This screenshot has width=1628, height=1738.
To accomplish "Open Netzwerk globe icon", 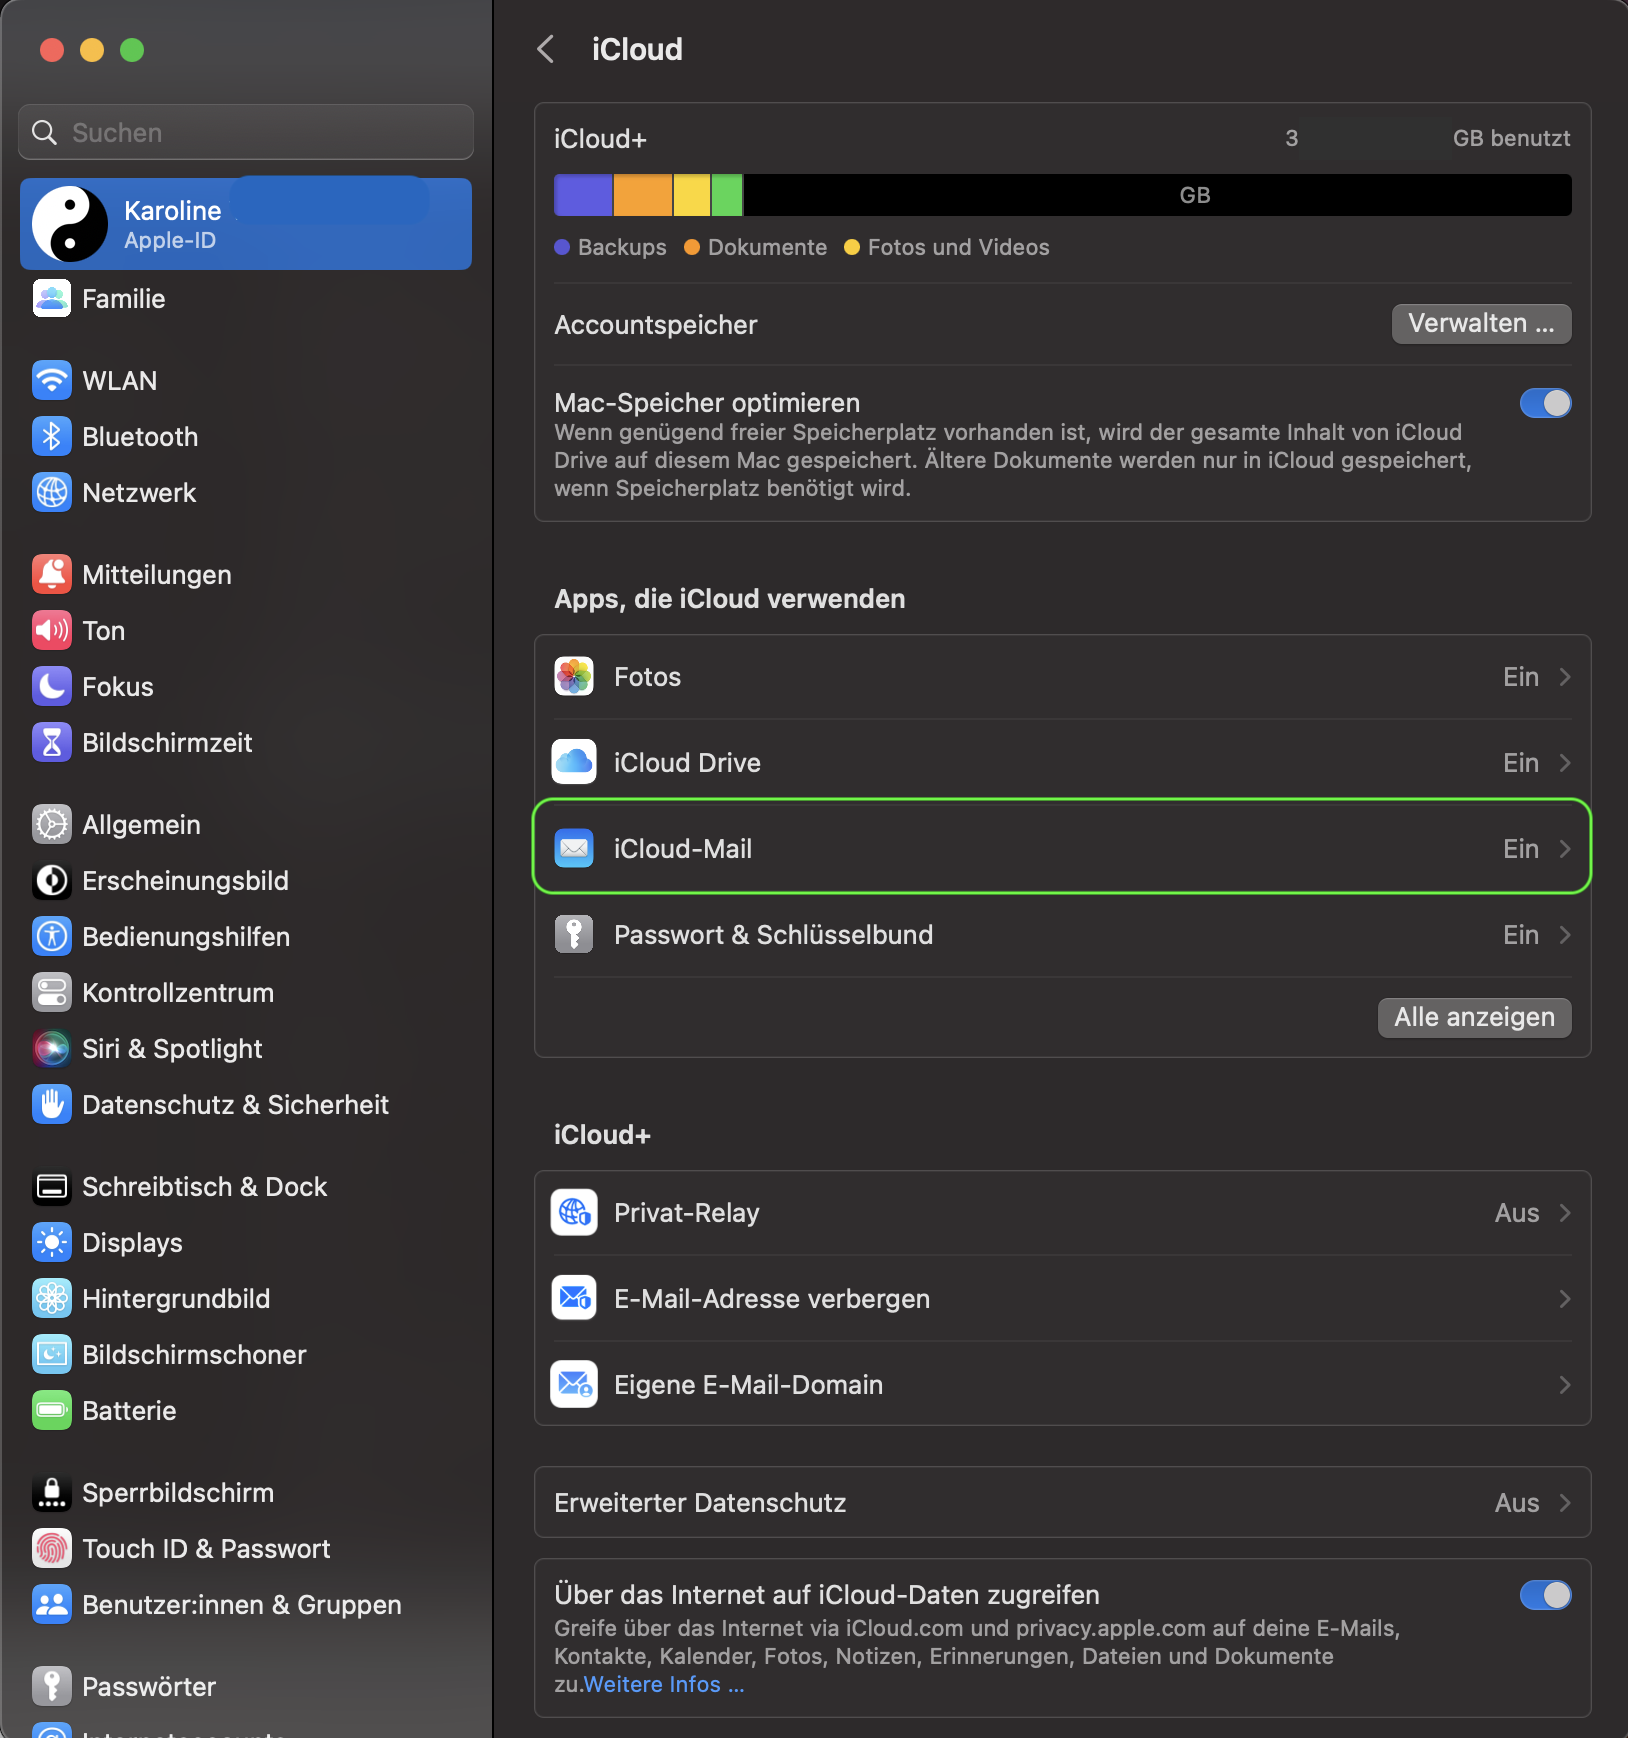I will point(52,492).
